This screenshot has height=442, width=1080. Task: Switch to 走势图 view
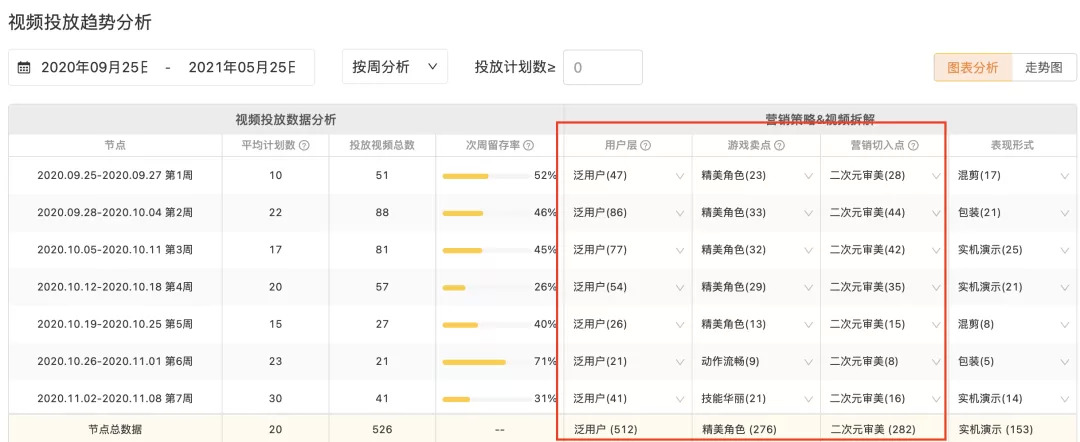[1044, 67]
